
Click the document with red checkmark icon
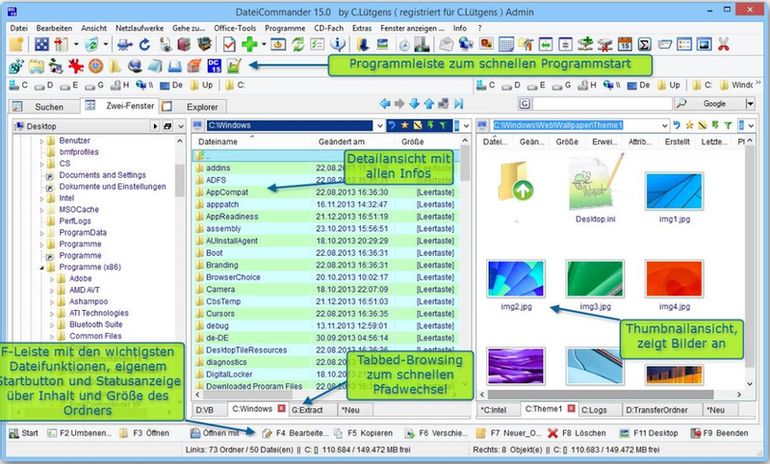click(229, 44)
